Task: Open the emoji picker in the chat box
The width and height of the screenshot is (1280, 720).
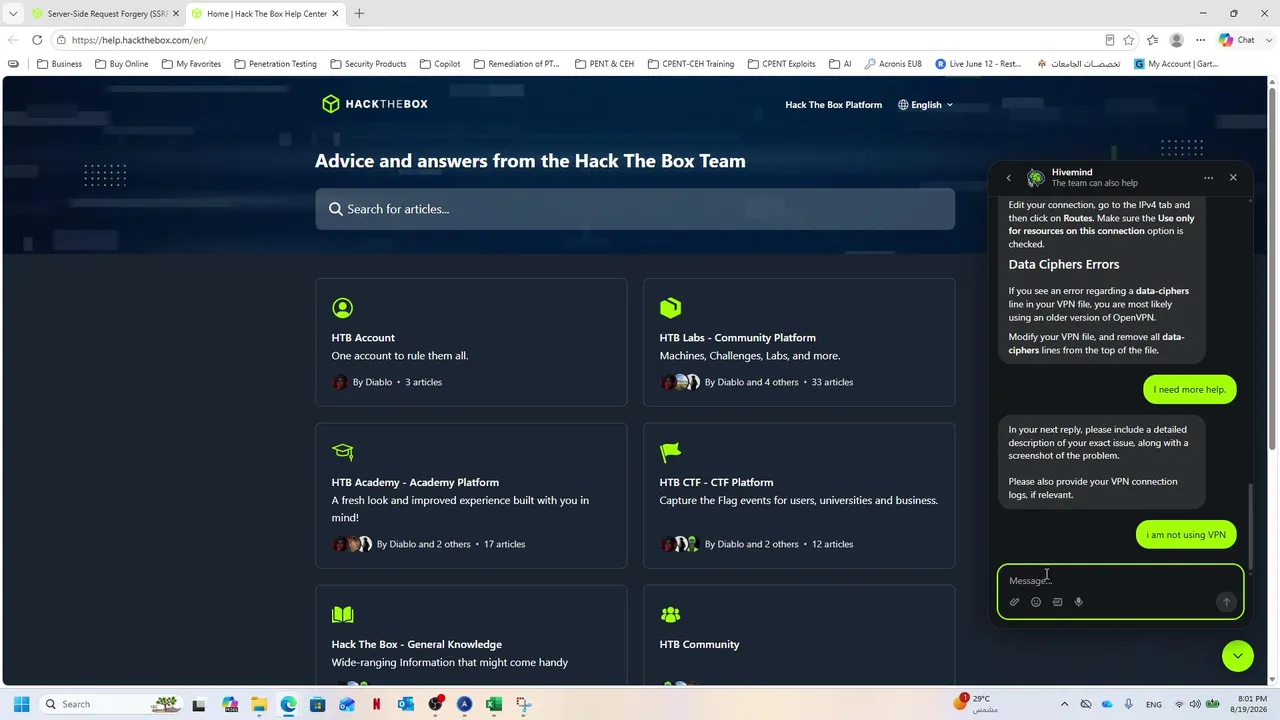Action: (1036, 602)
